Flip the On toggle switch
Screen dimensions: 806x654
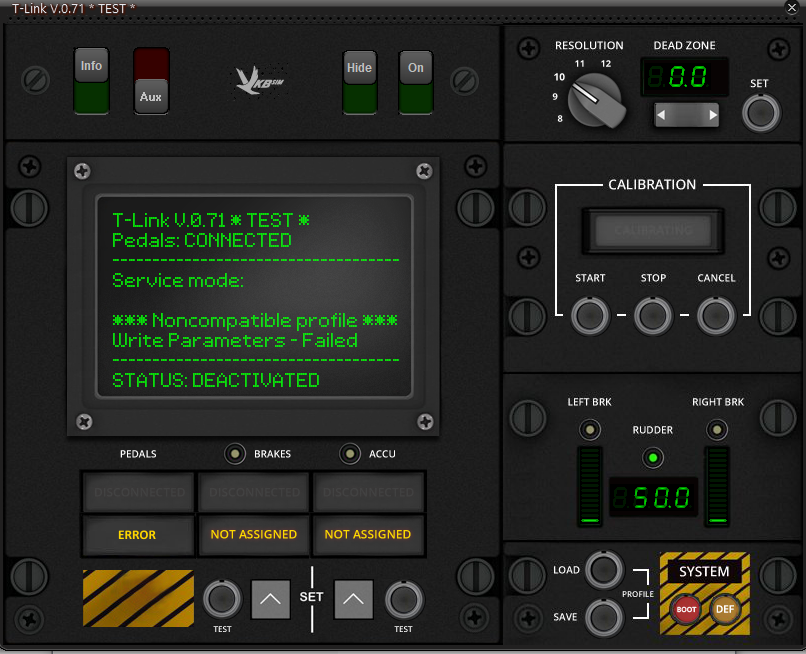point(416,82)
